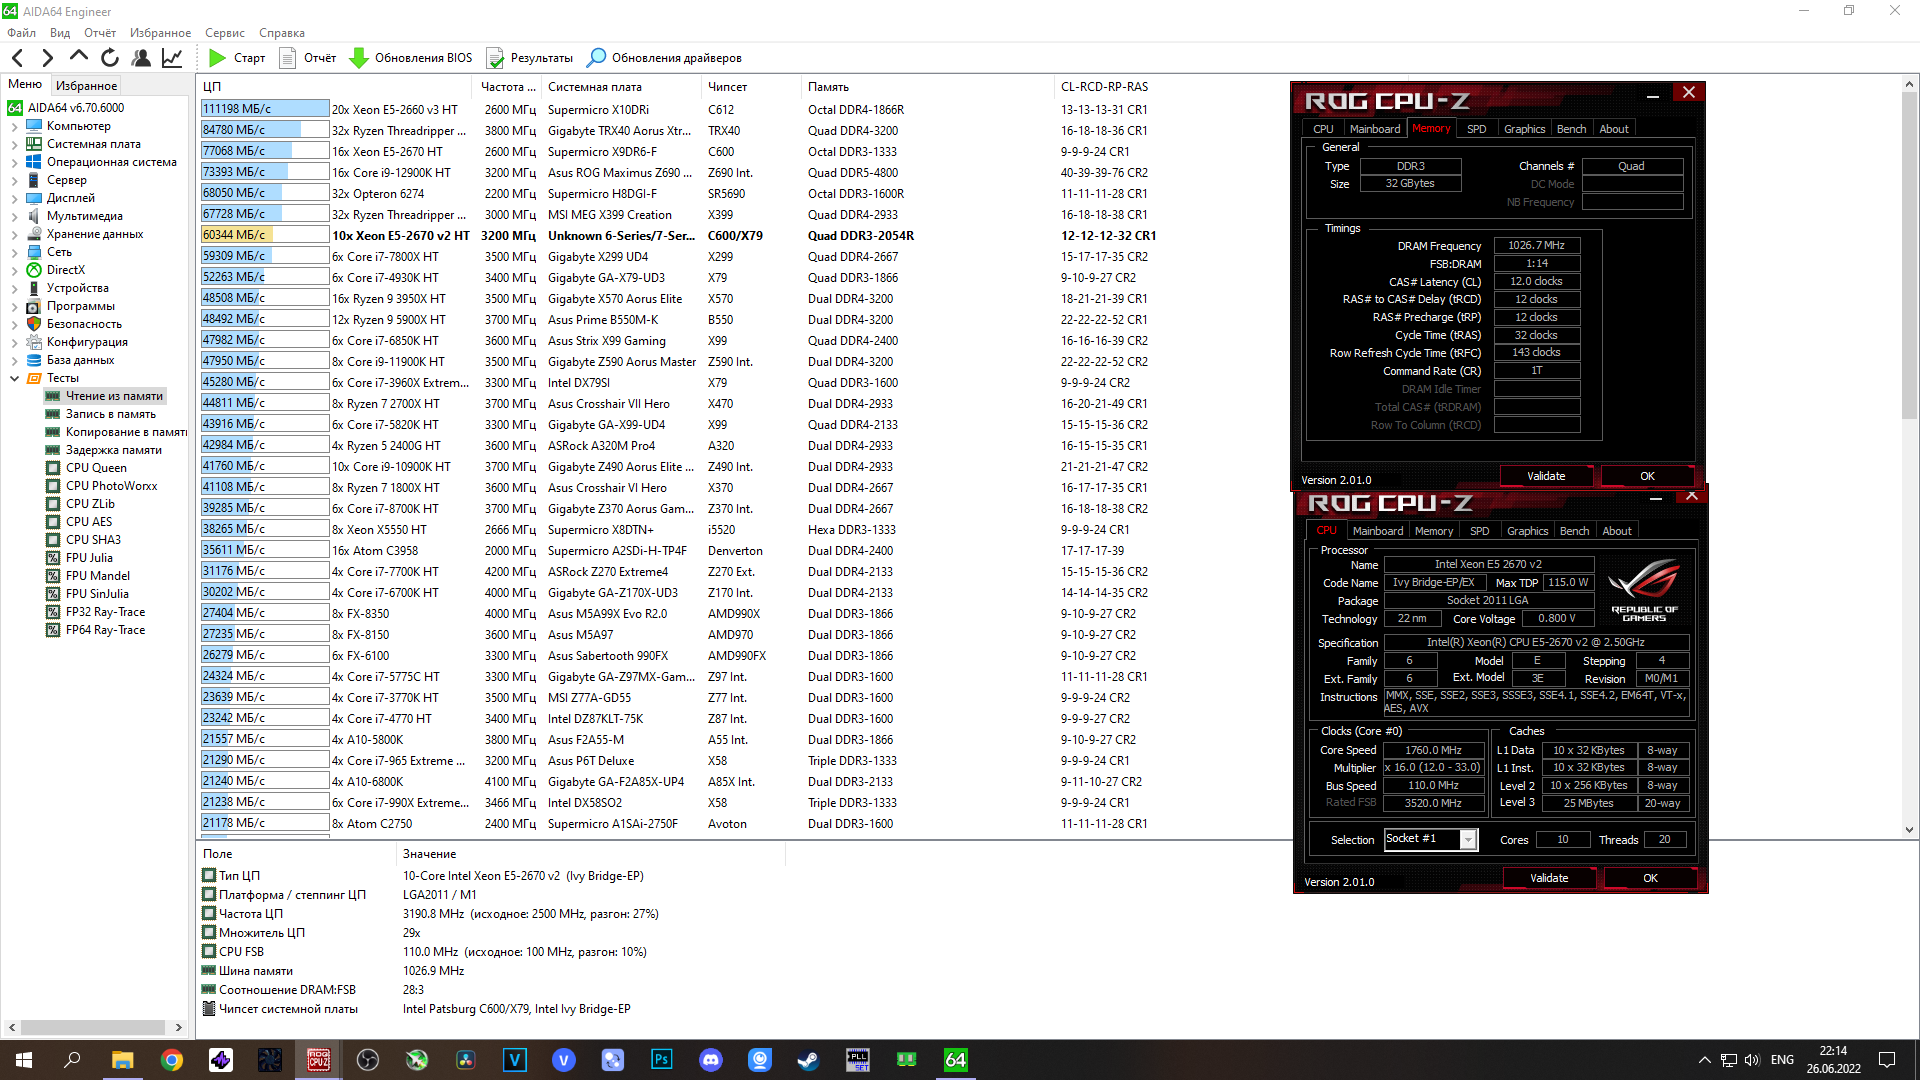Click AIDA64 icon in taskbar
Viewport: 1920px width, 1080px height.
[955, 1060]
